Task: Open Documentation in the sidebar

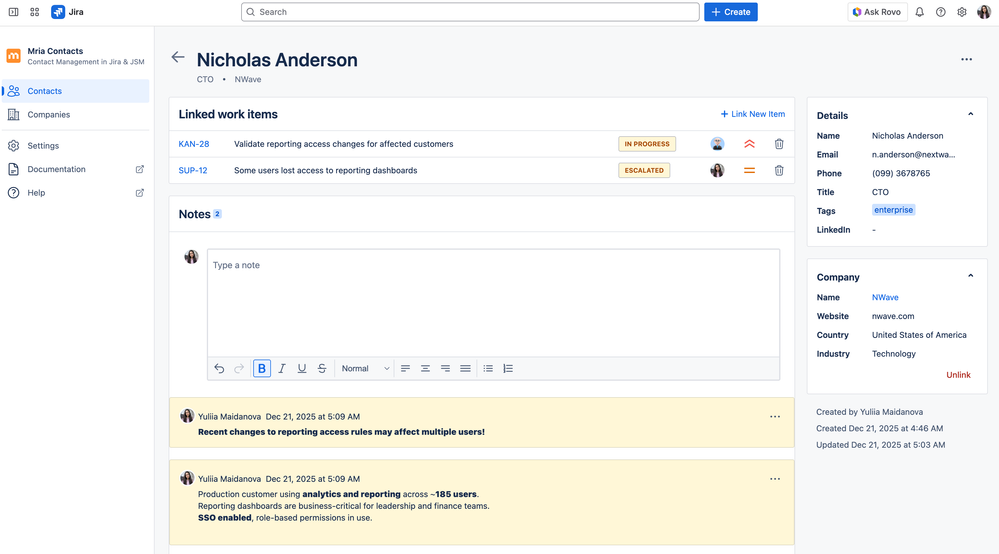Action: point(76,169)
